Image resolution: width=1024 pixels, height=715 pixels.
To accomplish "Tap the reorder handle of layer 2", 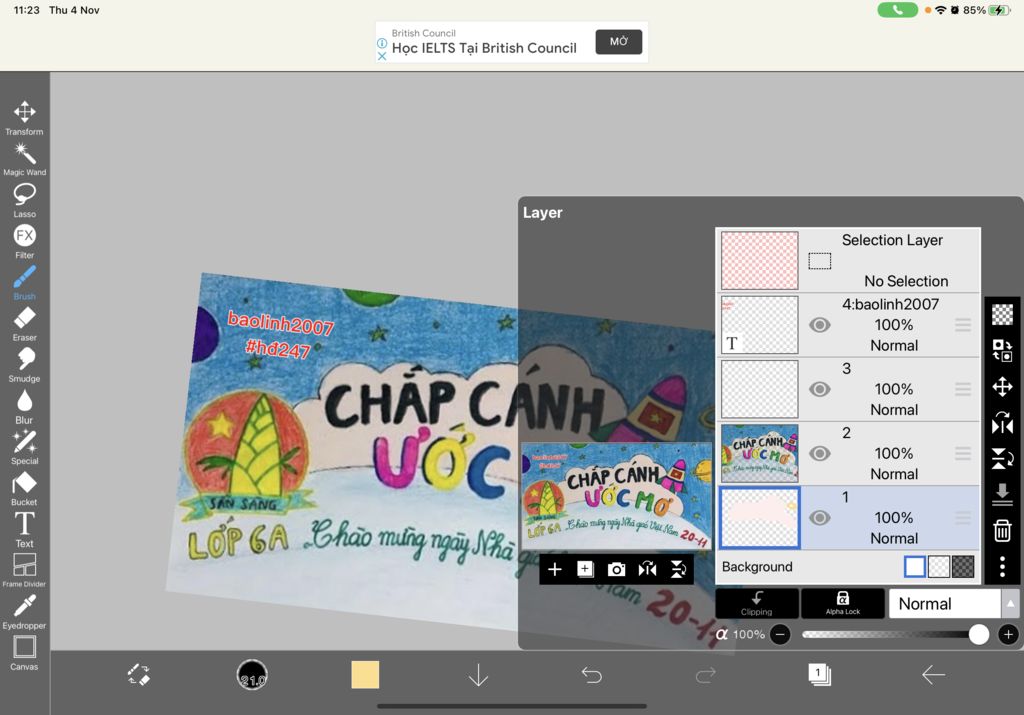I will [963, 453].
